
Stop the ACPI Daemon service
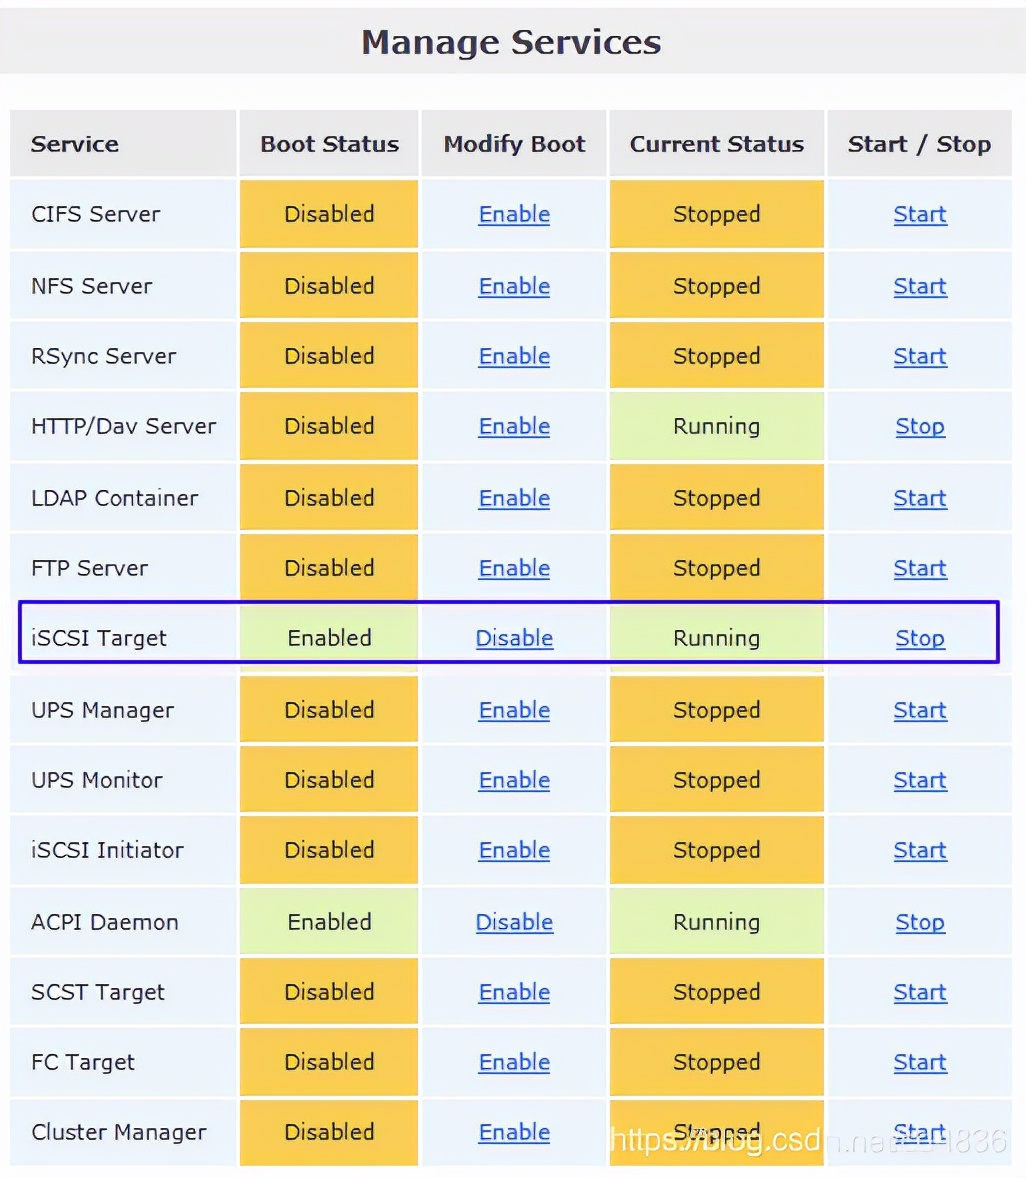919,922
